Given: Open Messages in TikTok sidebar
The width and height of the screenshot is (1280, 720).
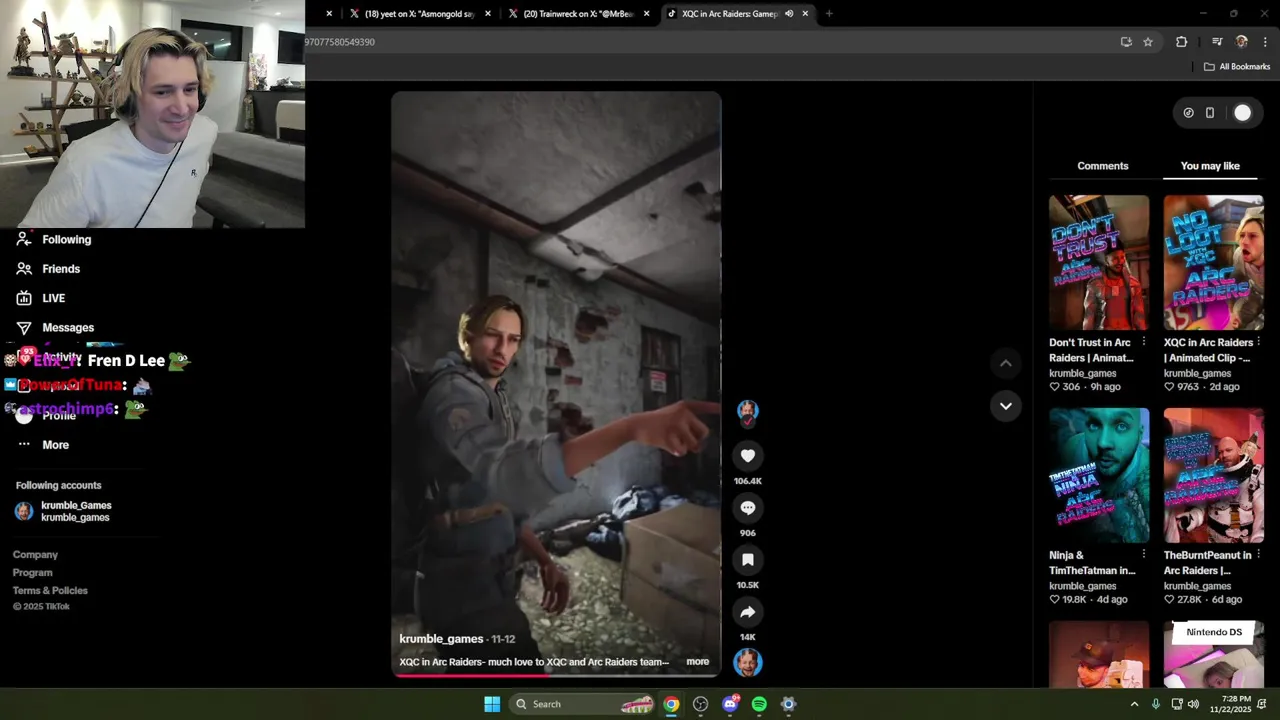Looking at the screenshot, I should [56, 328].
